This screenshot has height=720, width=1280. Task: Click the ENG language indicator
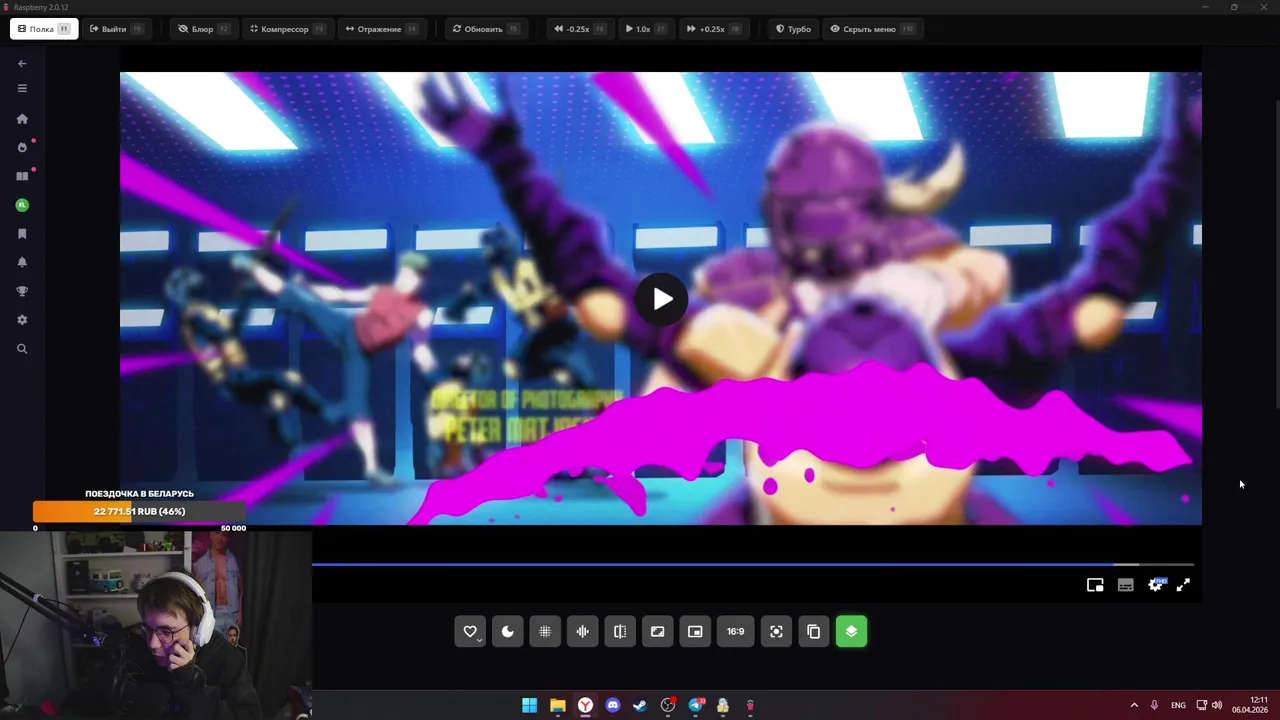tap(1178, 706)
